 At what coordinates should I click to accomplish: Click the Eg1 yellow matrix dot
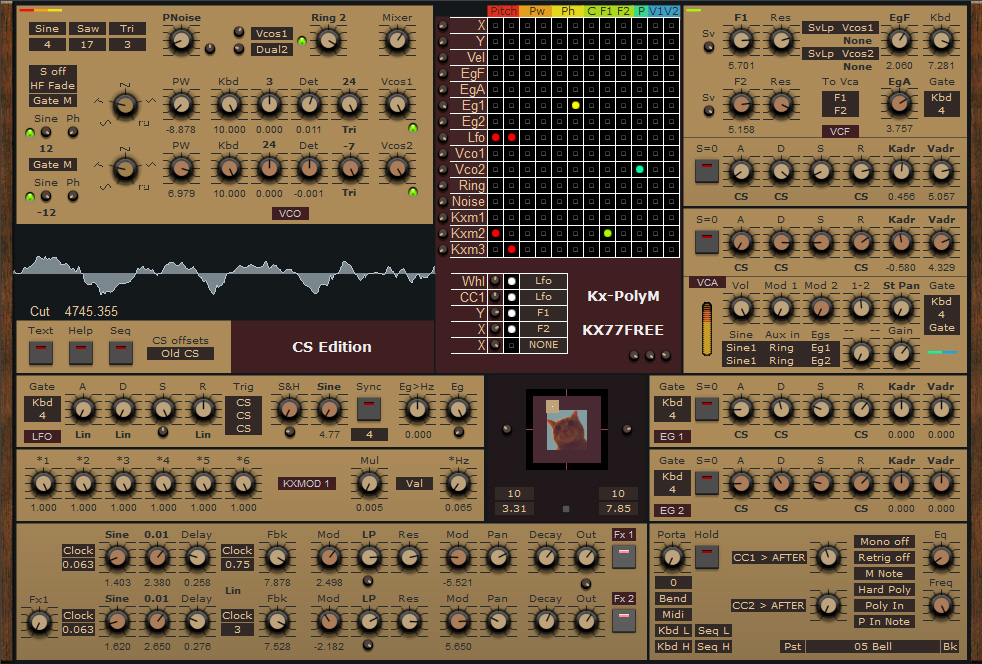576,105
